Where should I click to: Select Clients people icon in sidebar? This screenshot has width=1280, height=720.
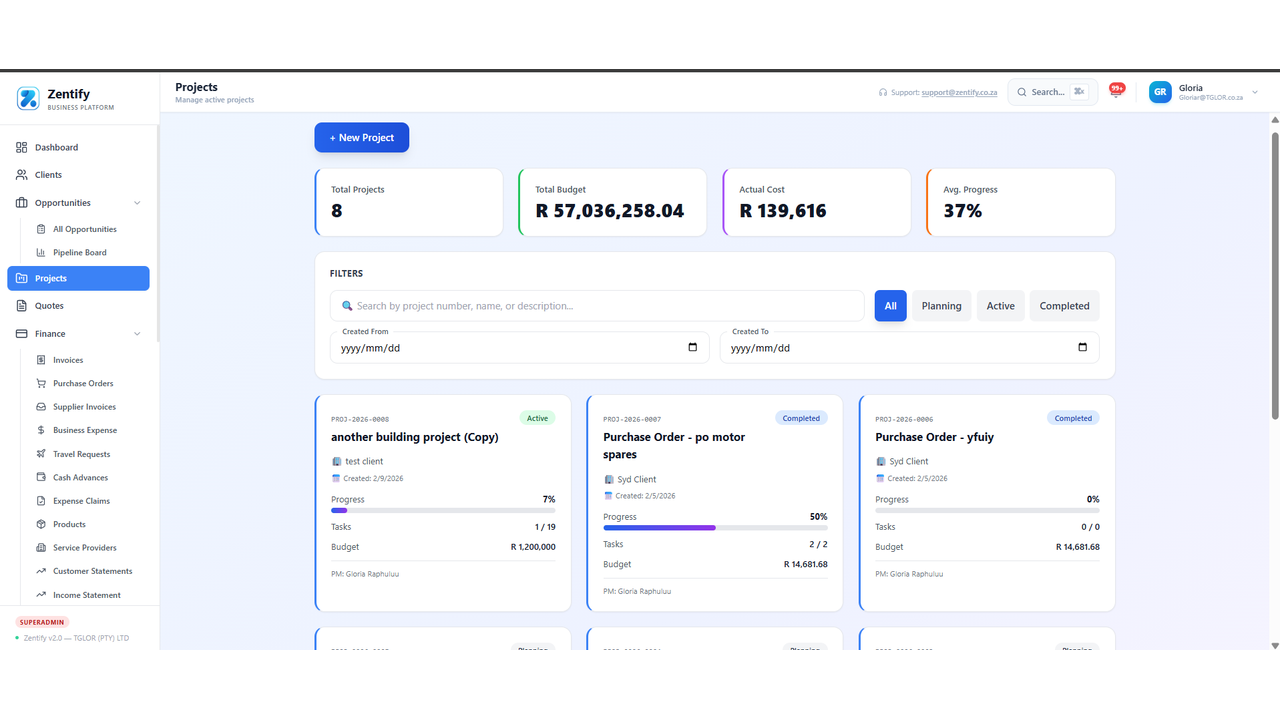coord(22,175)
